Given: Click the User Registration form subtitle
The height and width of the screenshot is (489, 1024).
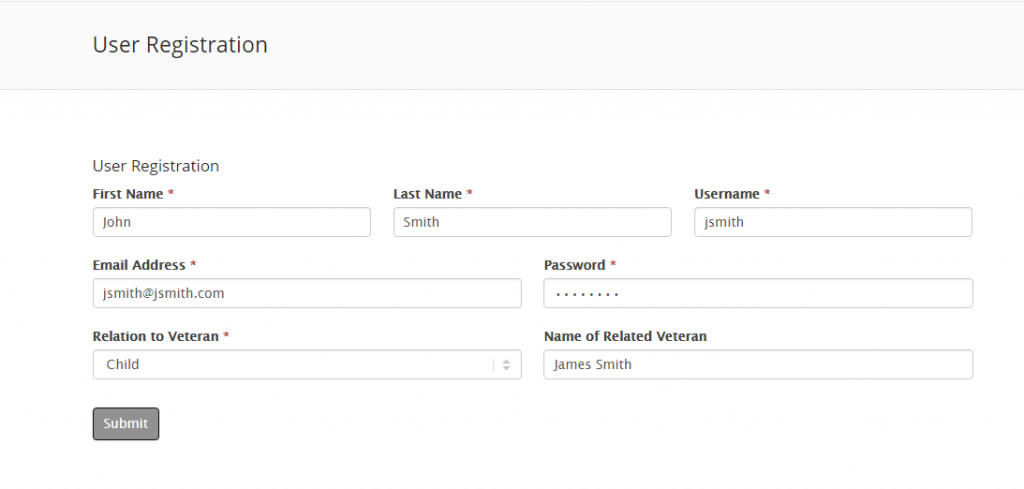Looking at the screenshot, I should point(156,166).
